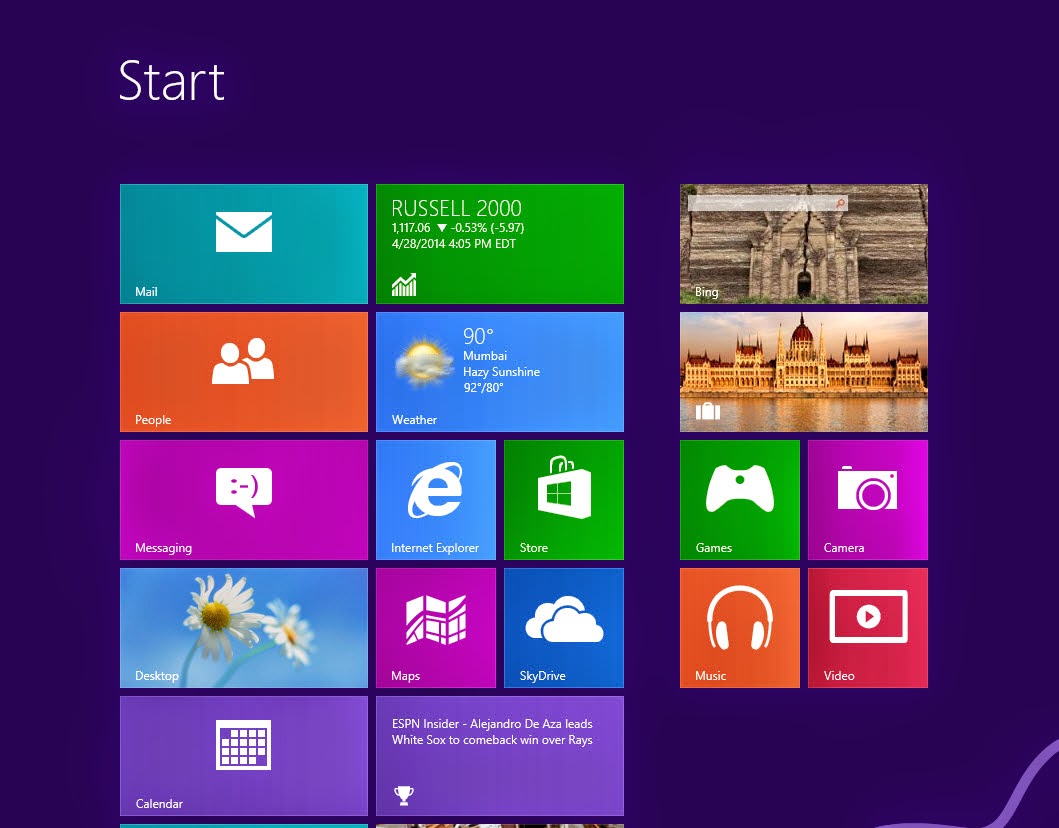The width and height of the screenshot is (1059, 828).
Task: Open the SkyDrive tile
Action: [x=564, y=627]
